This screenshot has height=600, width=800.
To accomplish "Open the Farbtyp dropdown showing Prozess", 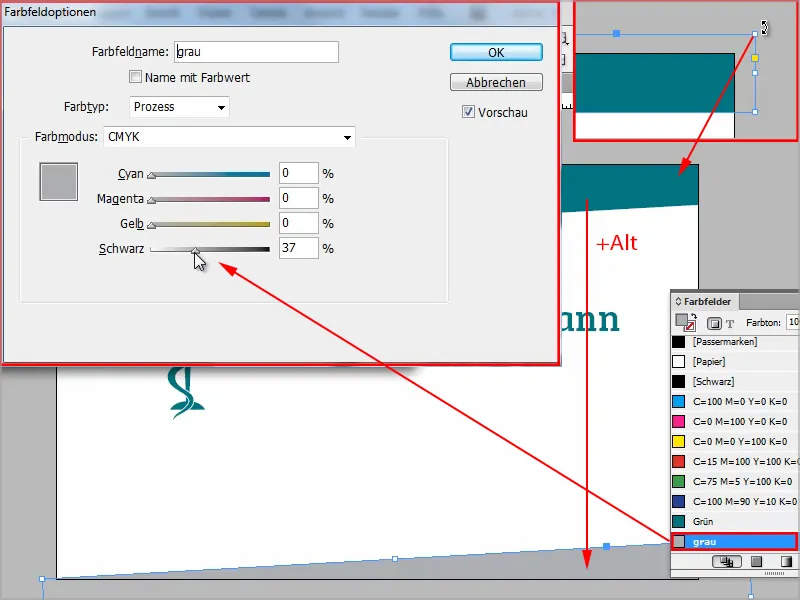I will tap(179, 107).
